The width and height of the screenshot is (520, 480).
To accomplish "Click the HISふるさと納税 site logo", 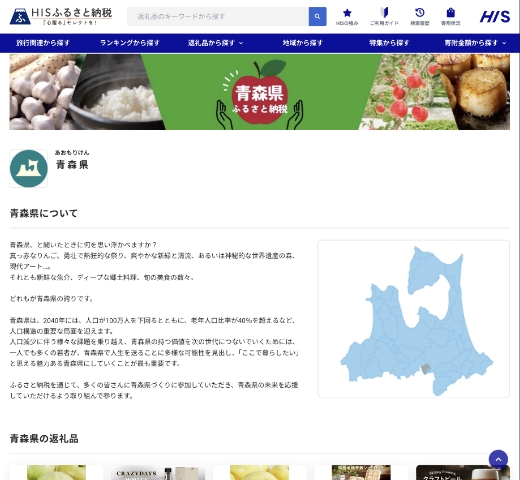I will (x=61, y=16).
